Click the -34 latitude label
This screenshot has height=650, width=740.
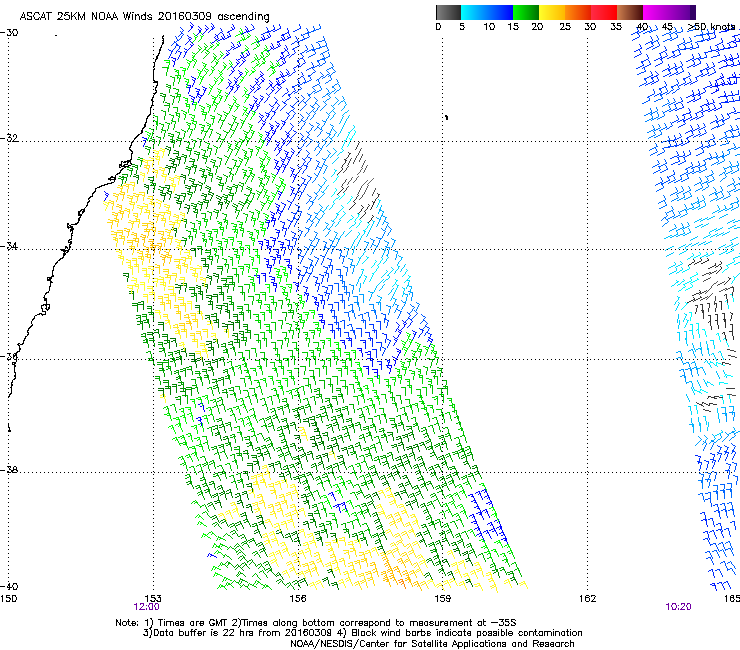9,246
